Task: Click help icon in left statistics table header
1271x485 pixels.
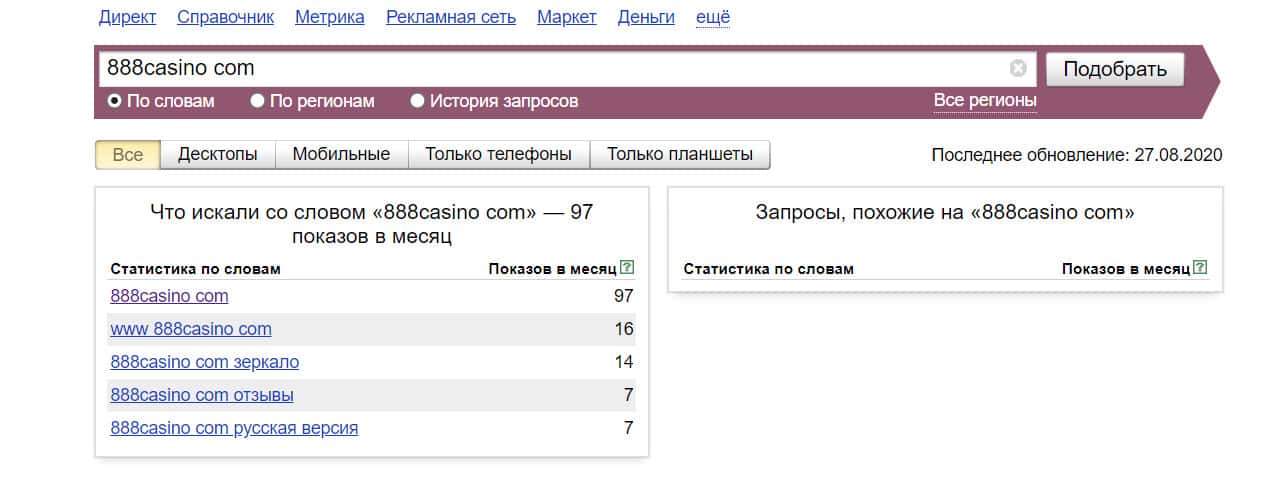Action: pos(627,268)
